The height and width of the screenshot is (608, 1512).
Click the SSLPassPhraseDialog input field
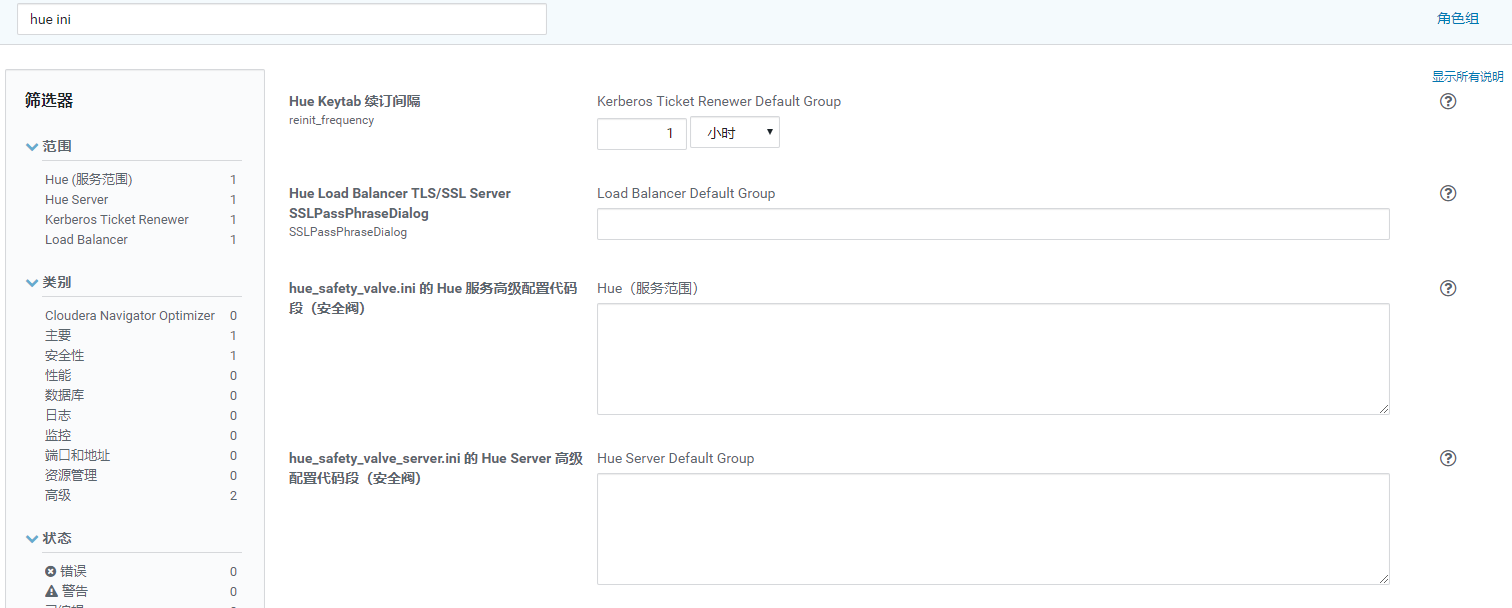click(993, 224)
